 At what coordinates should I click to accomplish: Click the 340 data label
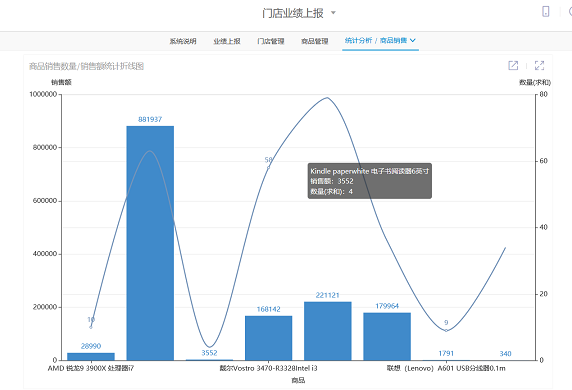click(505, 354)
